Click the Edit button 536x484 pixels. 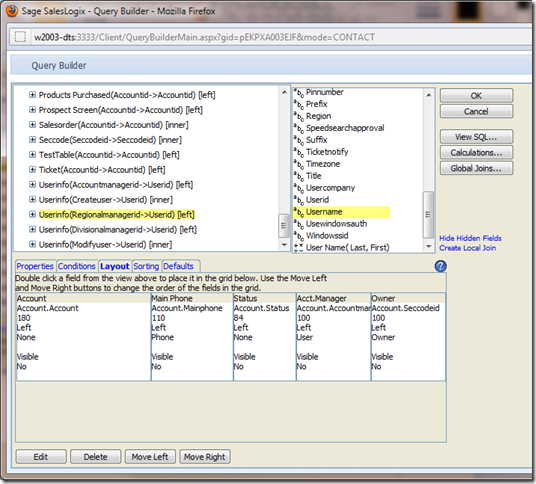(x=41, y=457)
